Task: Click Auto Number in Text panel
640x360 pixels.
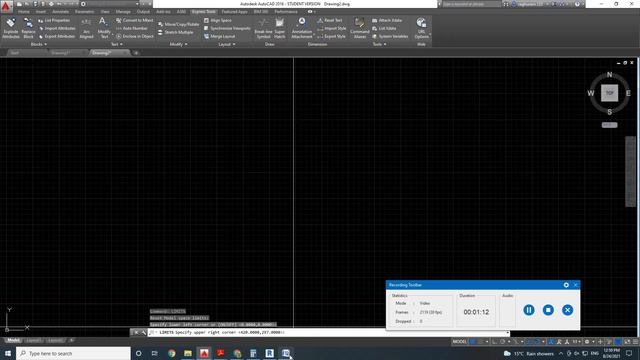Action: pos(132,28)
